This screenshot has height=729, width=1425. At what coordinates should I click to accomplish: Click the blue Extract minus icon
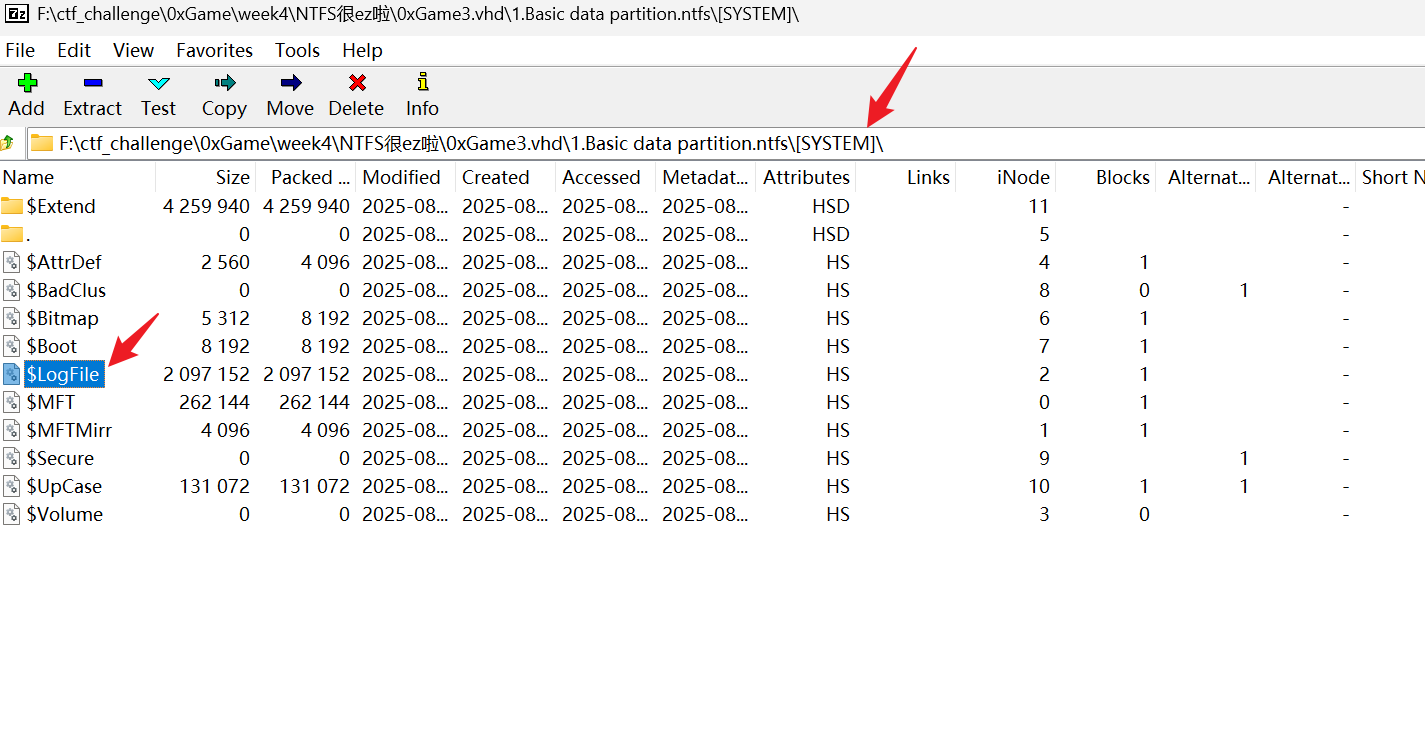click(92, 84)
